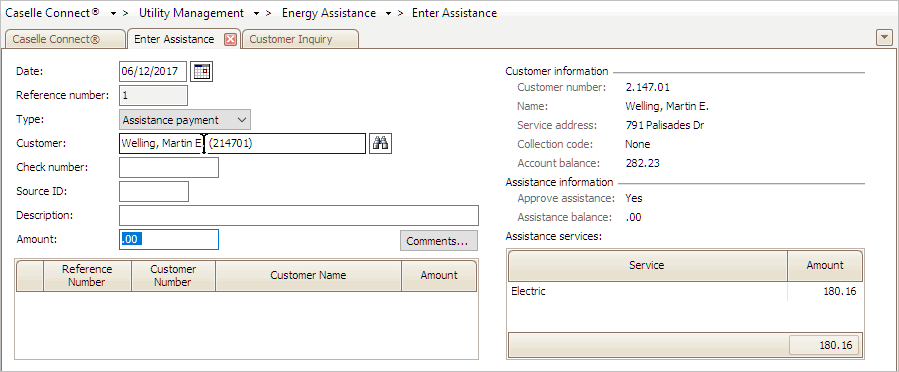Screen dimensions: 899x372
Task: Click the binoculars customer search icon
Action: [x=380, y=143]
